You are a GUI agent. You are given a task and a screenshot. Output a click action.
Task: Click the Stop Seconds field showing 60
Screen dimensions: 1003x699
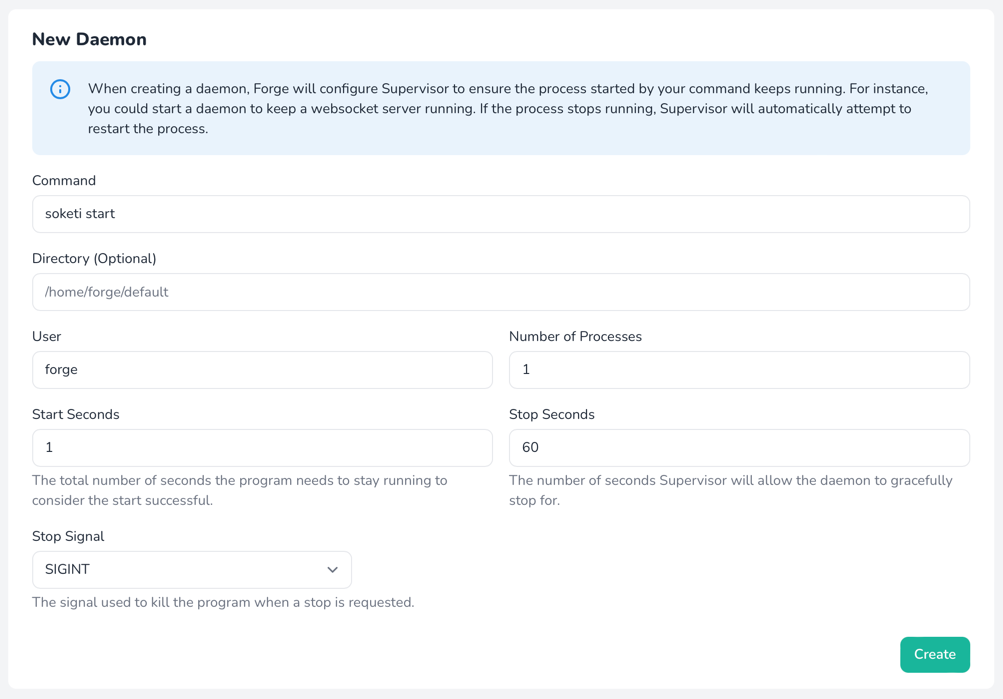(739, 448)
